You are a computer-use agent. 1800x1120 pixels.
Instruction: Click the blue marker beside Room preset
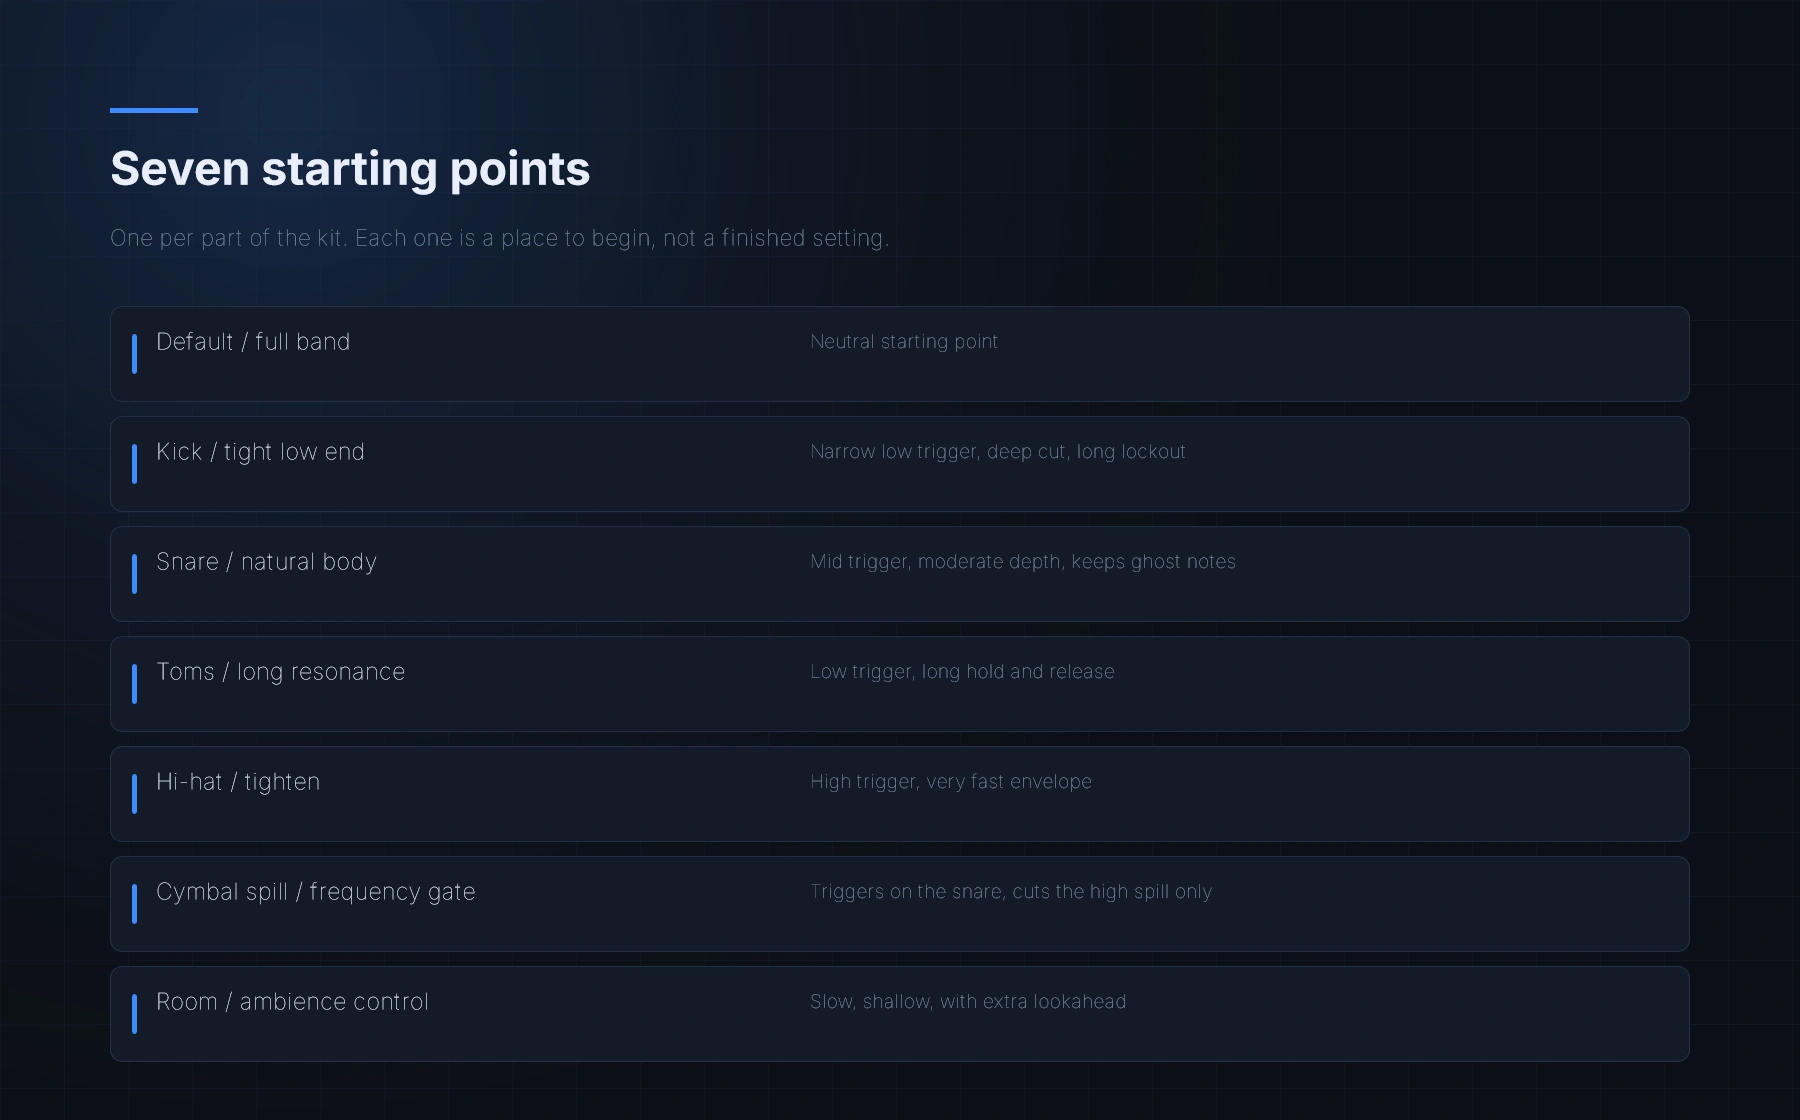[134, 1014]
